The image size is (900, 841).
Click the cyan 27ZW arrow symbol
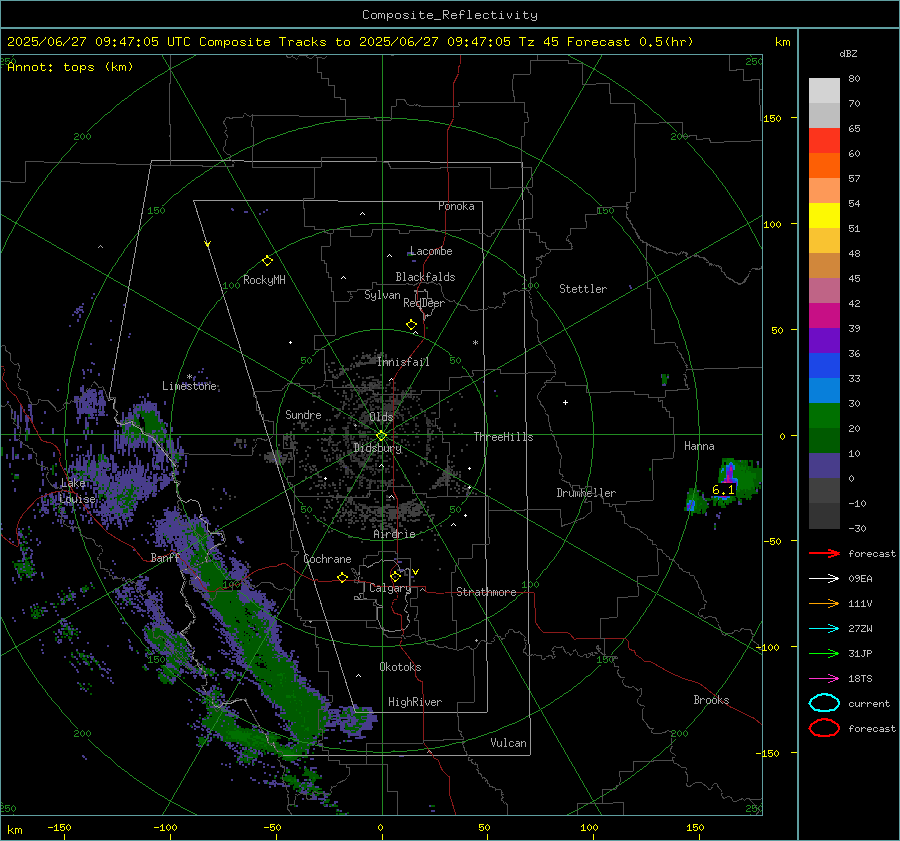pyautogui.click(x=824, y=629)
